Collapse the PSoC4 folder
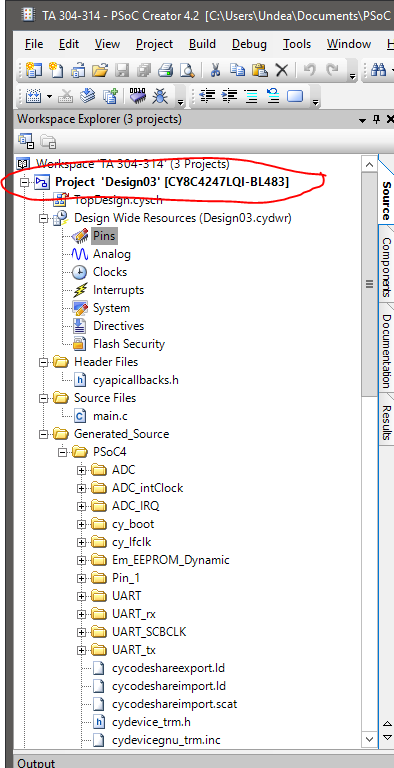The height and width of the screenshot is (768, 394). point(62,453)
